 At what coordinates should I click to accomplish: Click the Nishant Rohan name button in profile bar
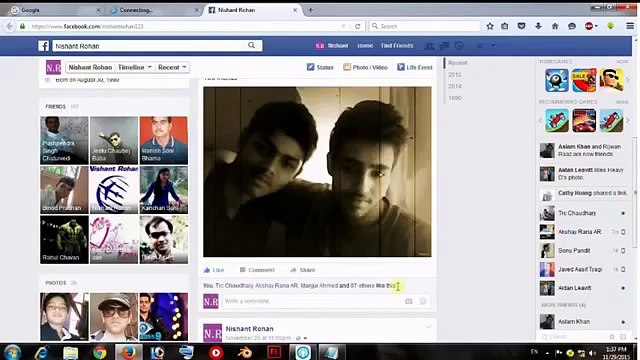[x=90, y=67]
